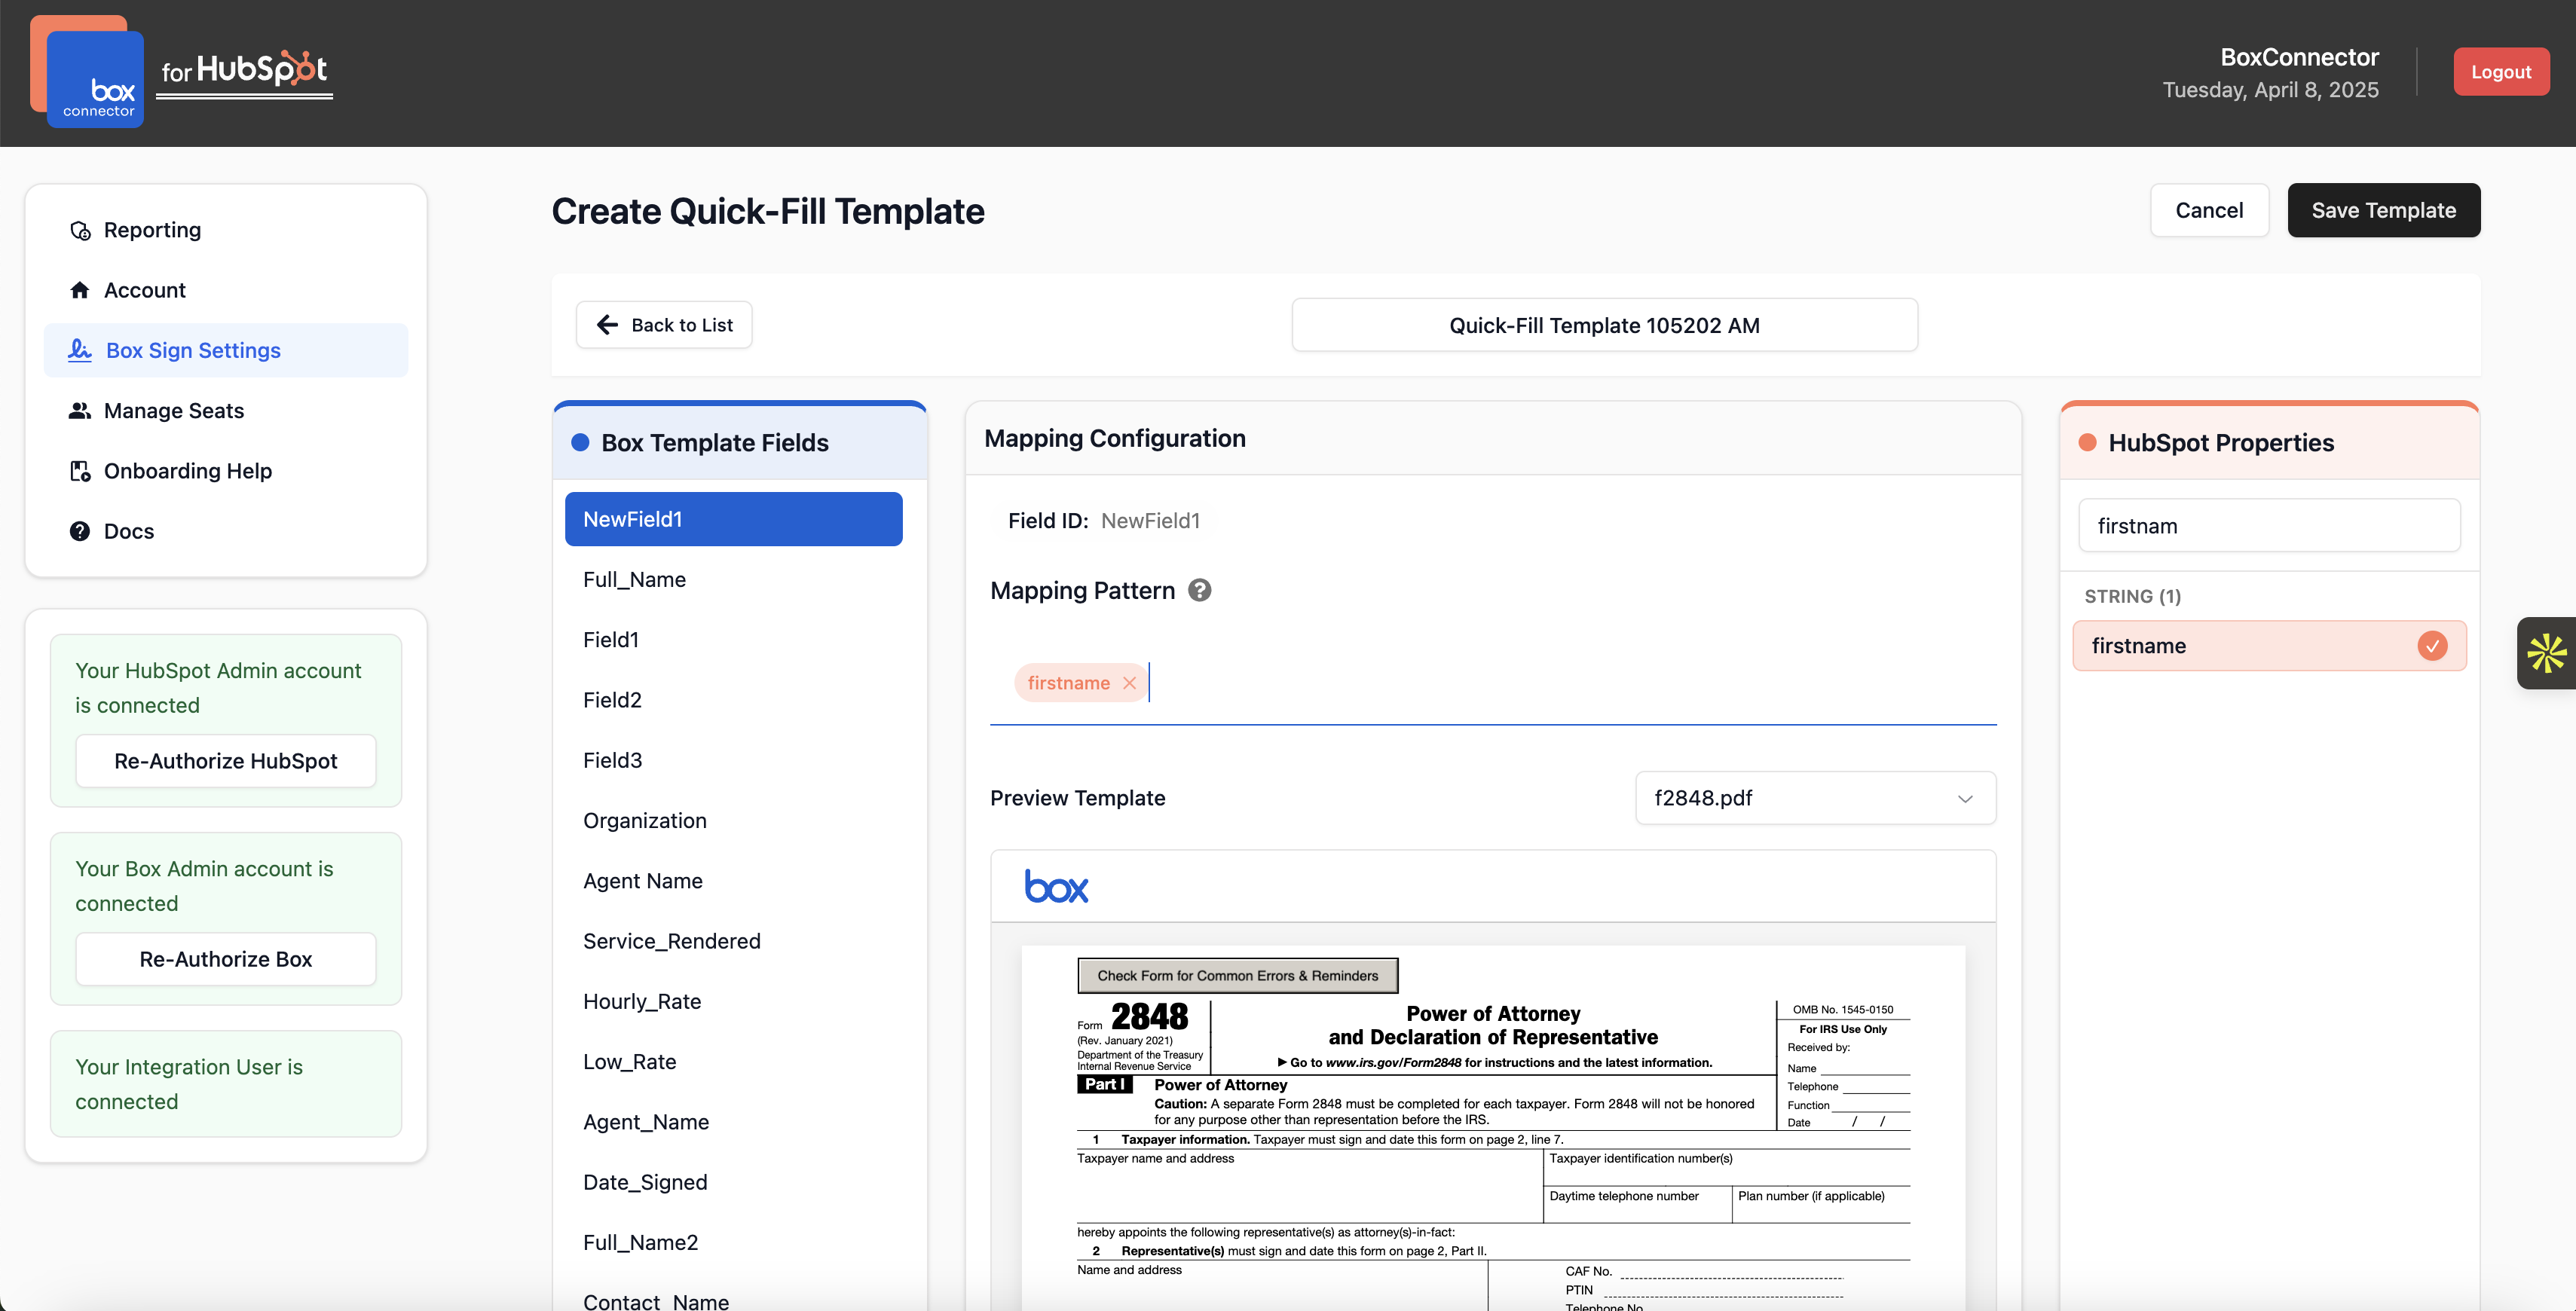This screenshot has height=1311, width=2576.
Task: Select the Service_Rendered template field
Action: [x=733, y=941]
